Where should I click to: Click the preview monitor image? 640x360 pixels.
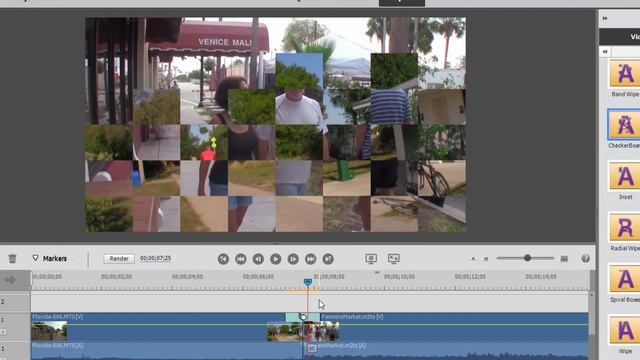(x=276, y=124)
